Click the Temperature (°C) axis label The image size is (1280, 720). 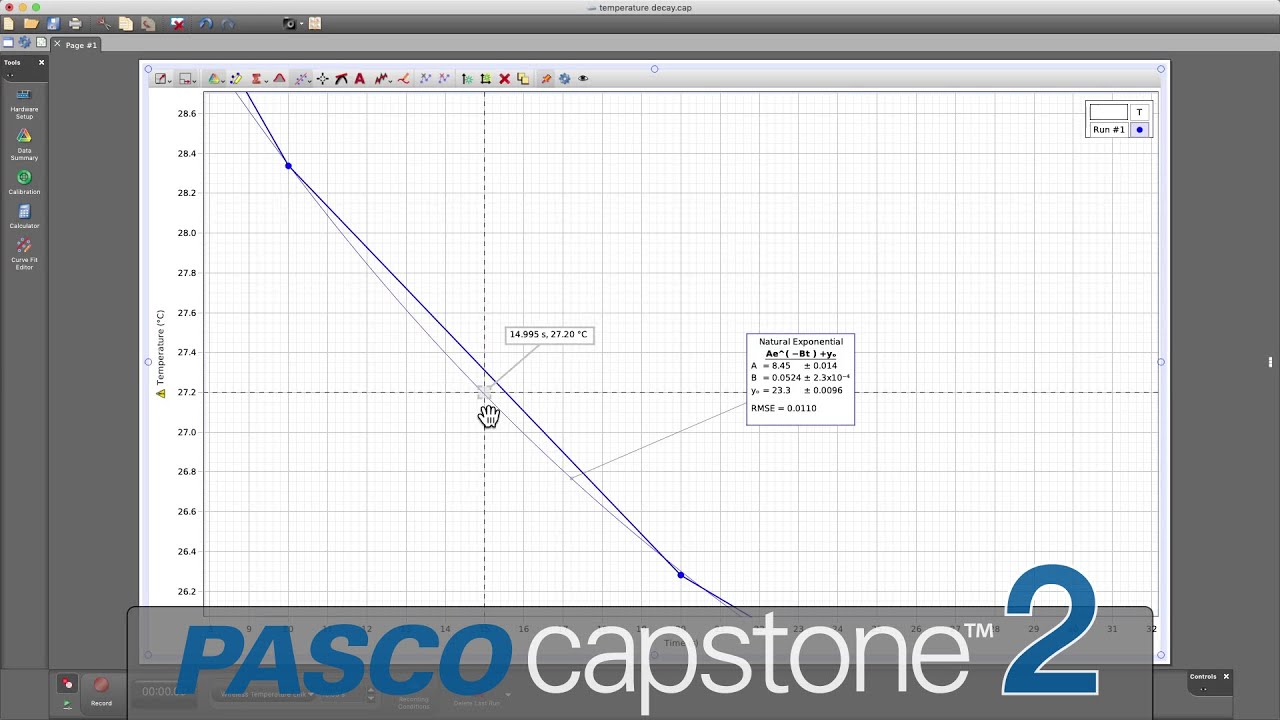point(160,347)
